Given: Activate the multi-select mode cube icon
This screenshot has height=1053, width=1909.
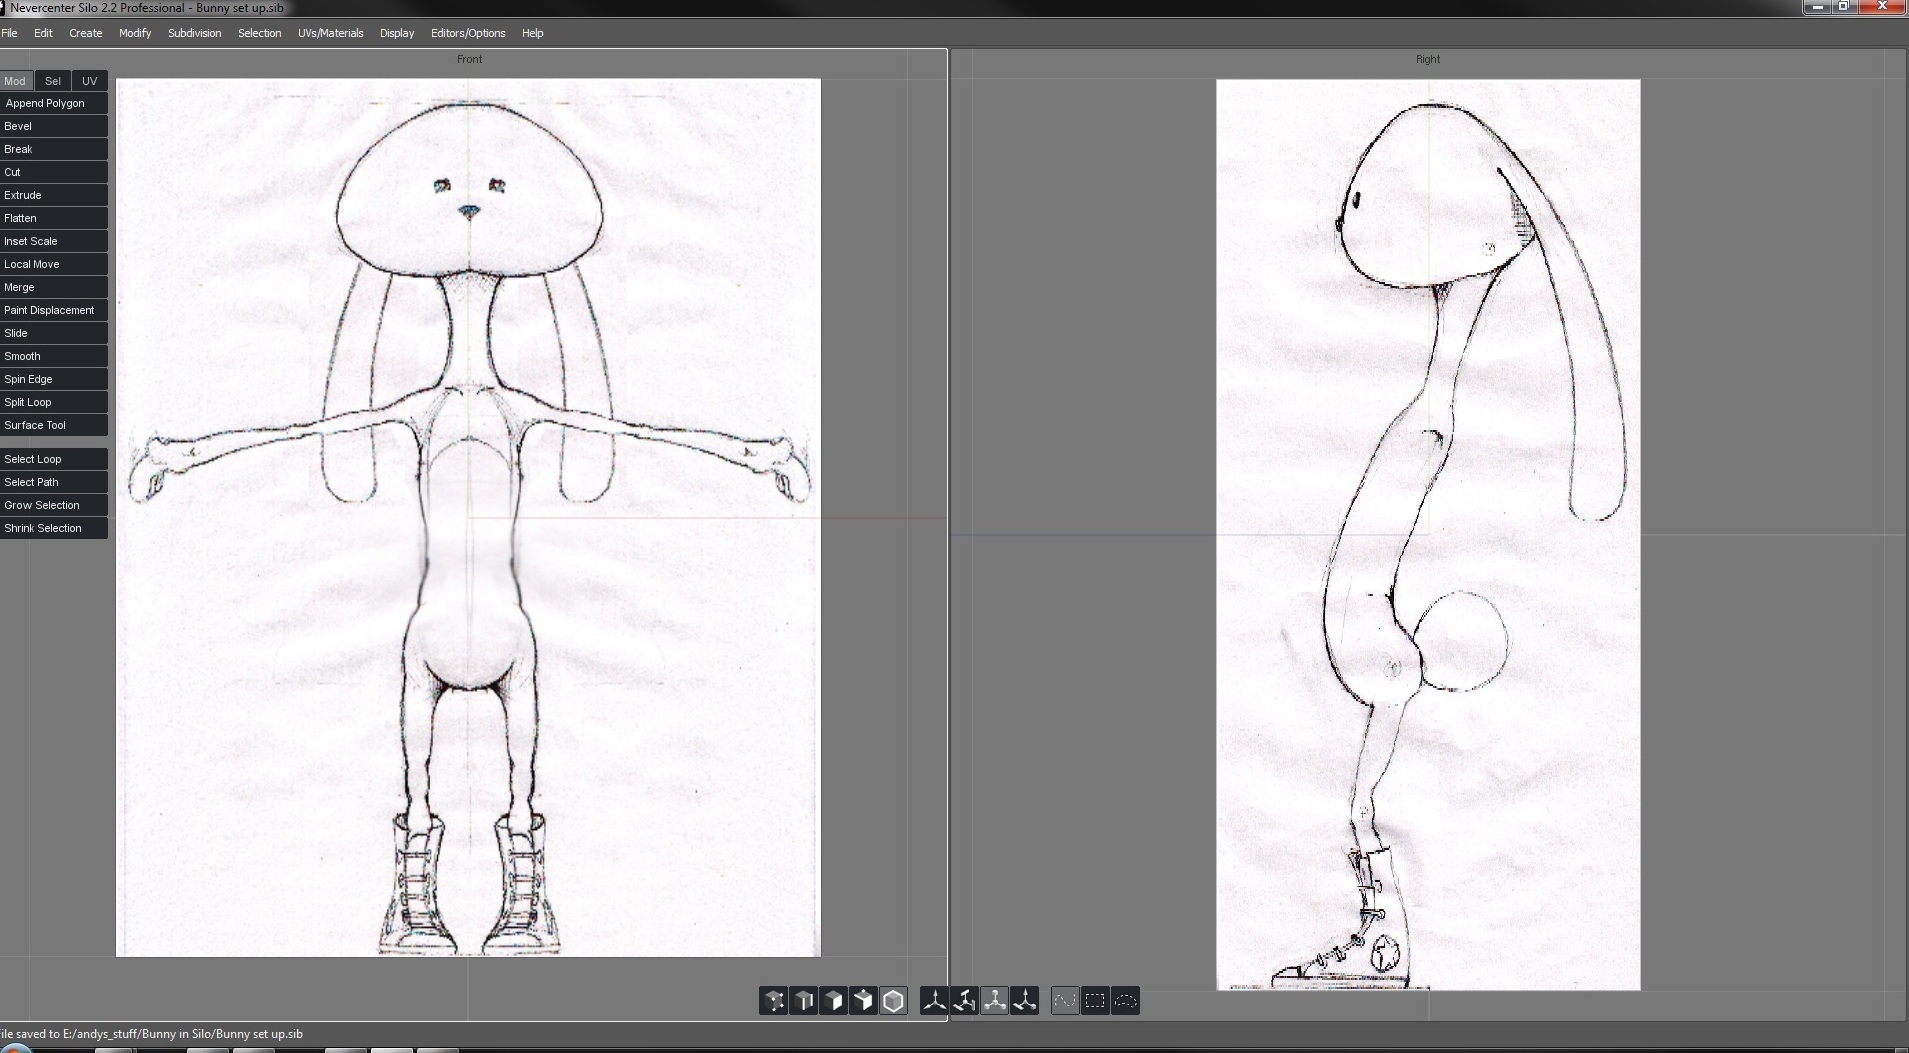Looking at the screenshot, I should point(863,1001).
